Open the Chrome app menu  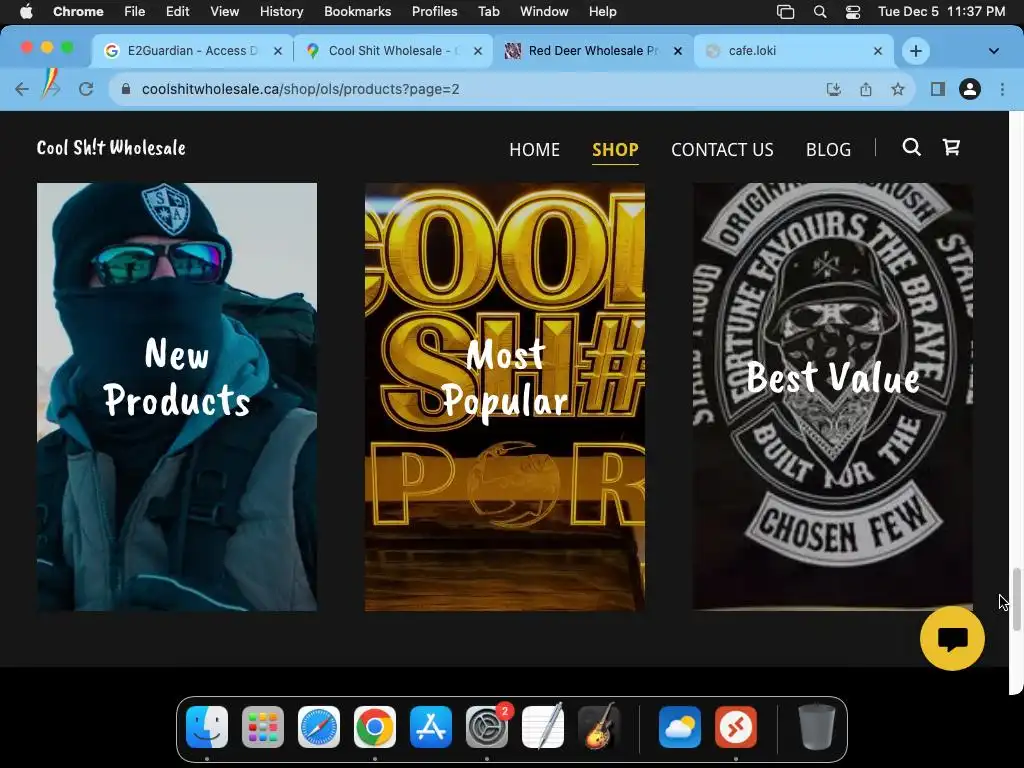78,12
